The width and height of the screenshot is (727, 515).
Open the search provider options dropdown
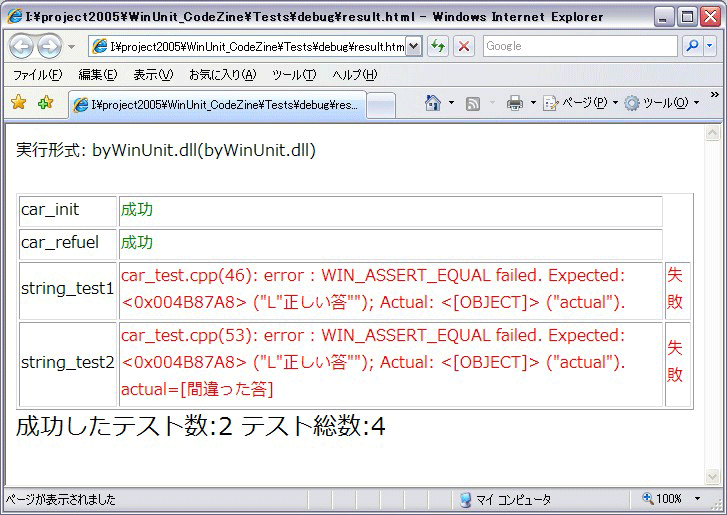coord(710,46)
